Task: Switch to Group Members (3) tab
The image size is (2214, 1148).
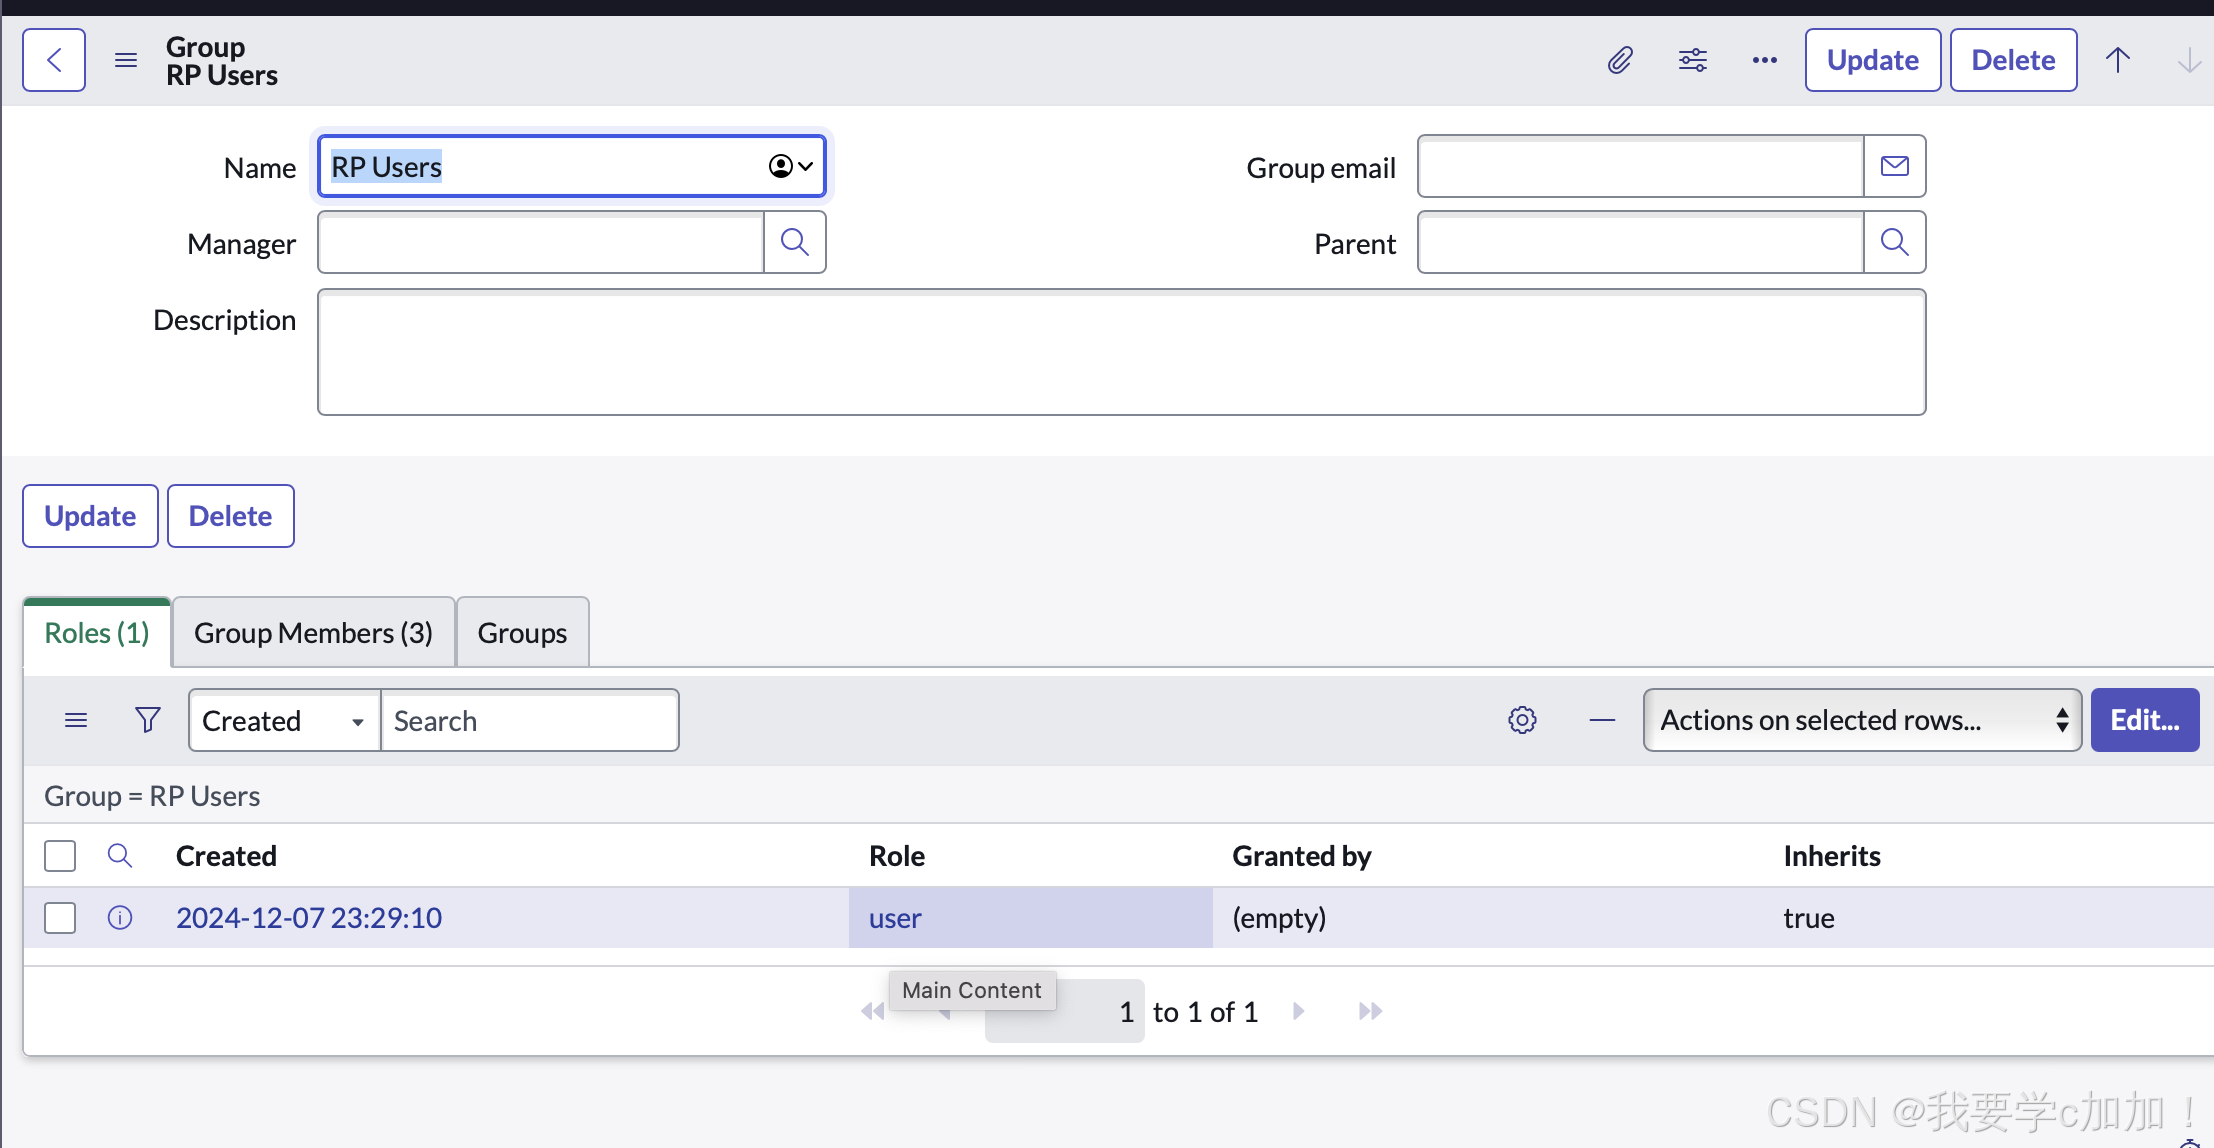Action: pos(313,633)
